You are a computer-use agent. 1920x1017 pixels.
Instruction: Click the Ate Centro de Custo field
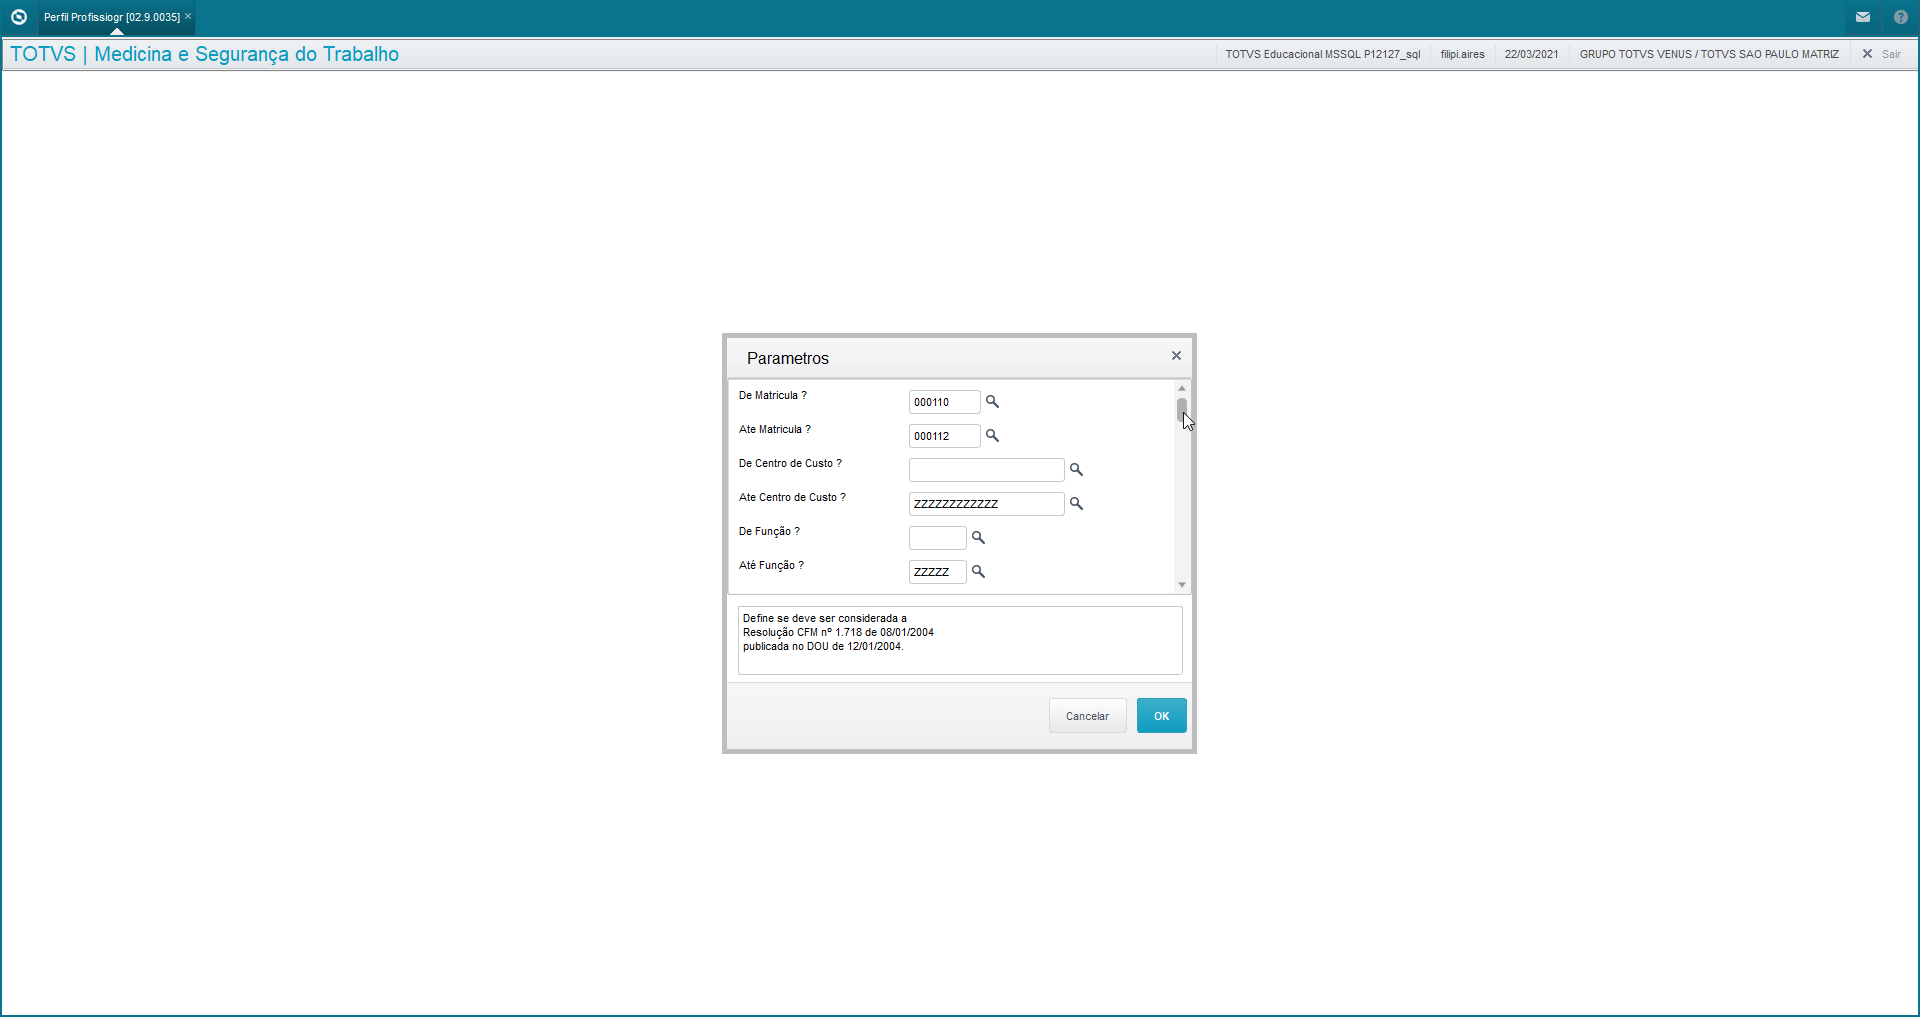point(986,504)
